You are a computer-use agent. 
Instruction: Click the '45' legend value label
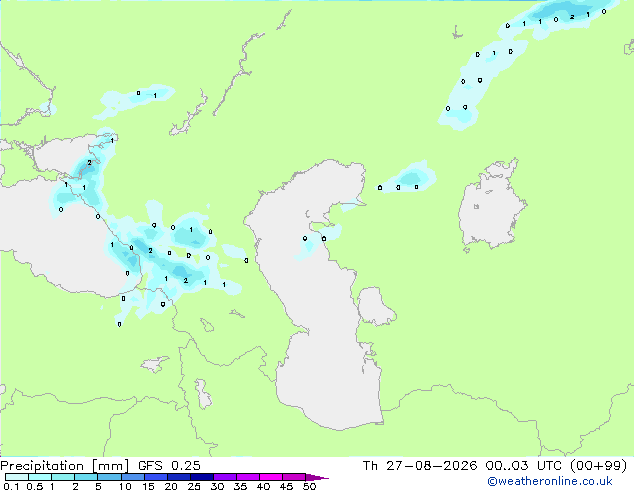point(286,486)
